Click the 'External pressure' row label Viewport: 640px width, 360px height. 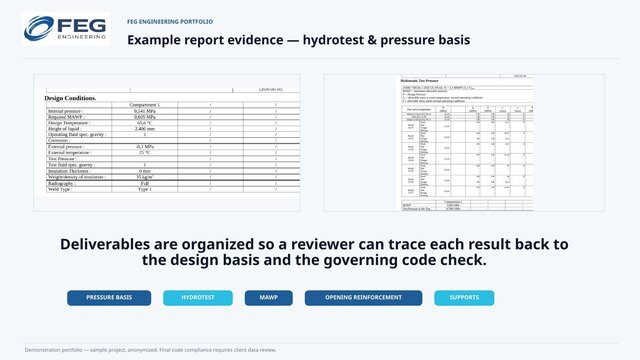click(66, 147)
